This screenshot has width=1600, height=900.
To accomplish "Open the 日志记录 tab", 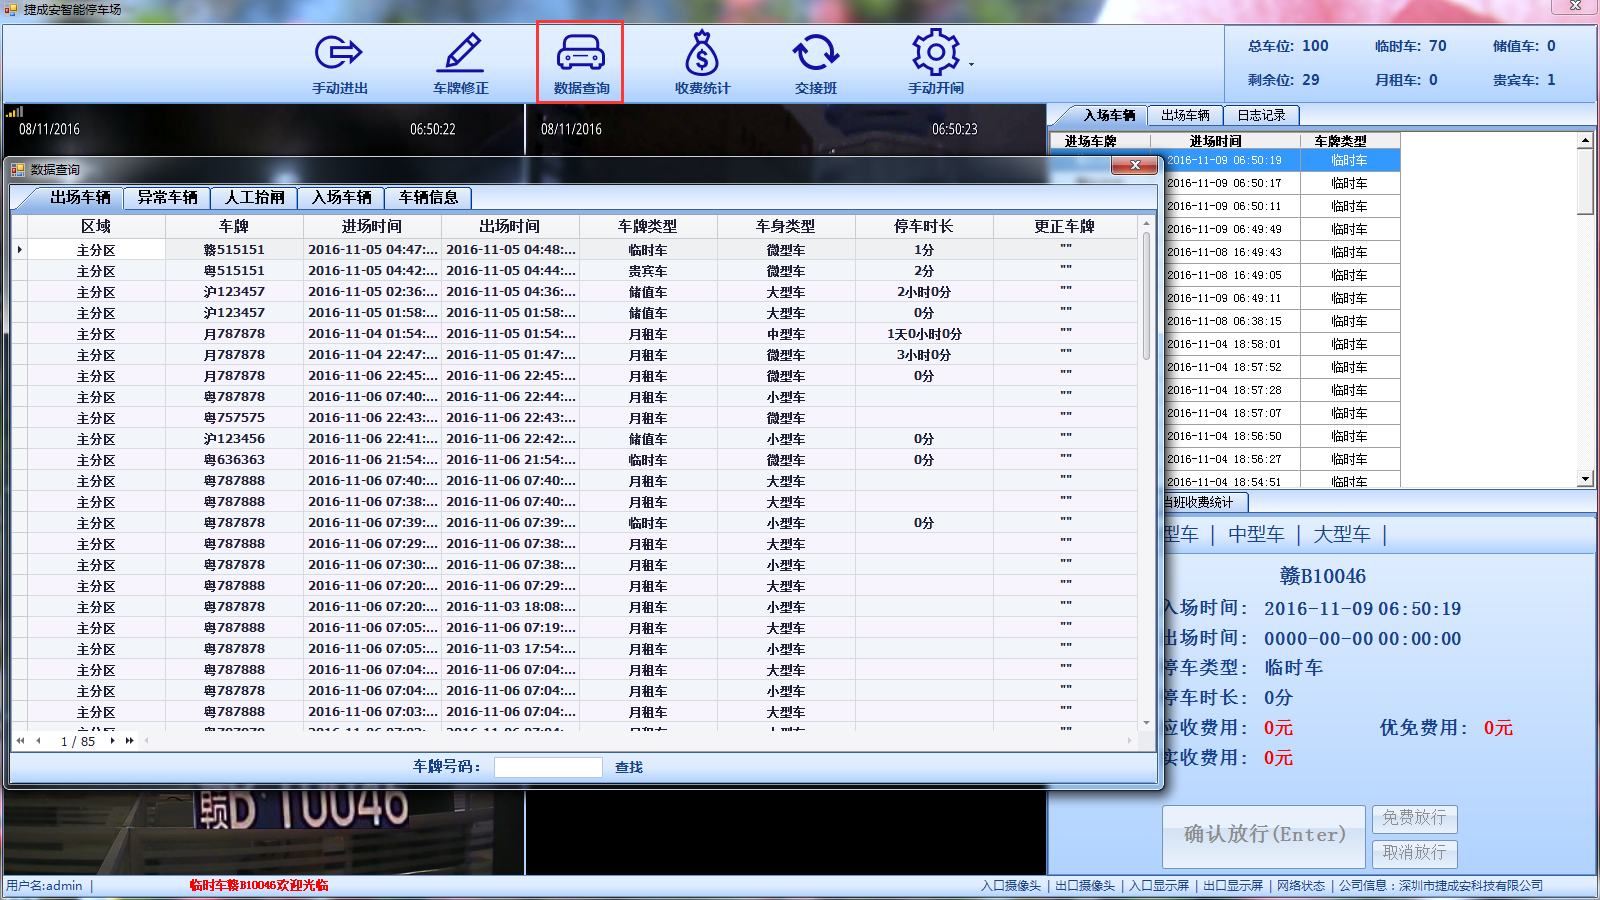I will [x=1261, y=115].
